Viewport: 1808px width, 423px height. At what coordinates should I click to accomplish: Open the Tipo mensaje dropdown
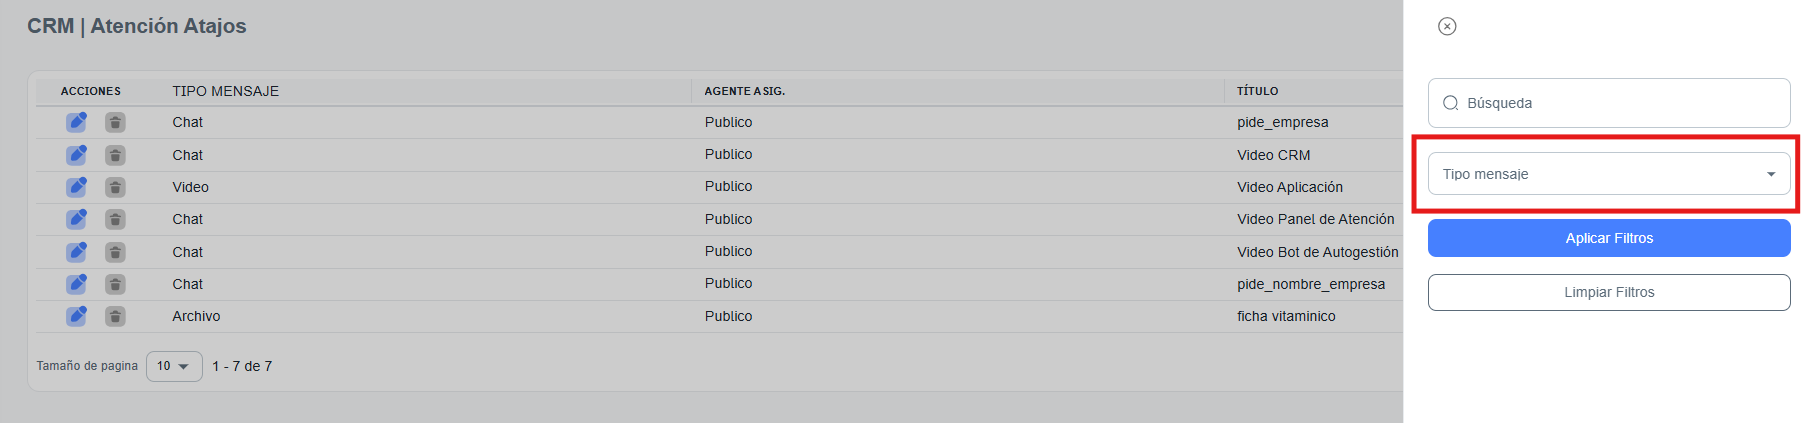1608,174
